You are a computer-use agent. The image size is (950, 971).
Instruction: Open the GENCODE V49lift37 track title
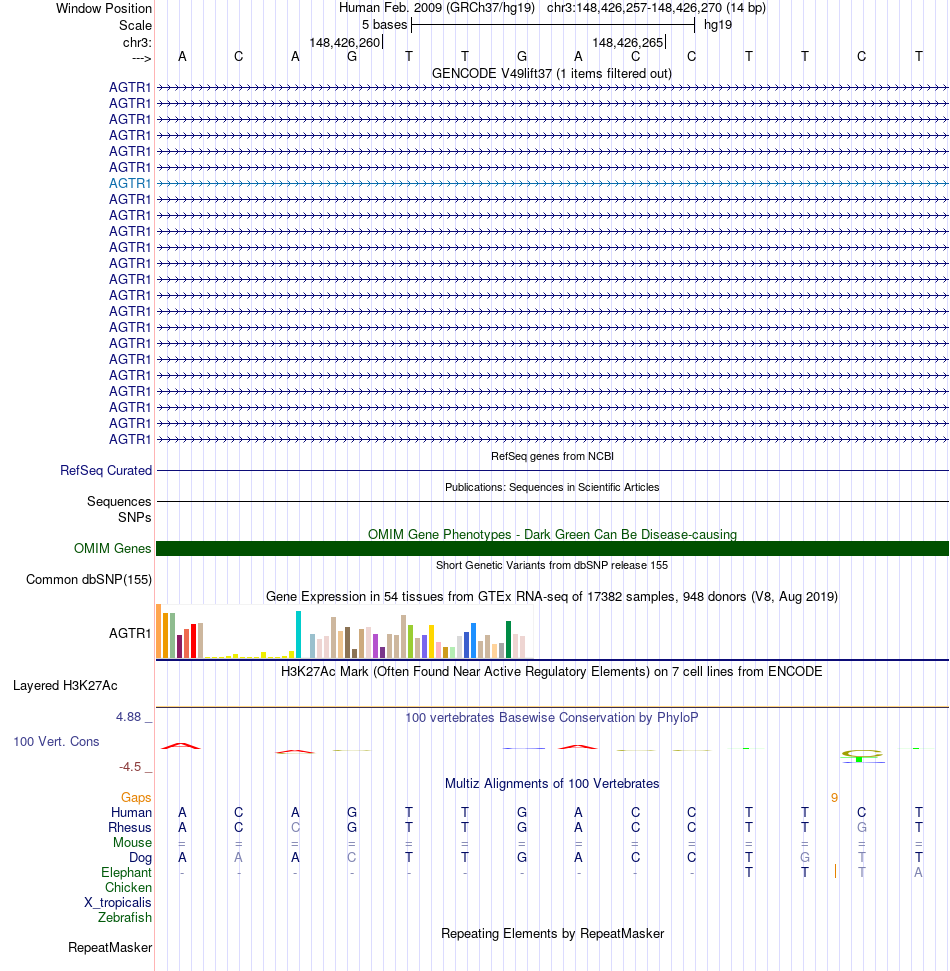pos(552,74)
